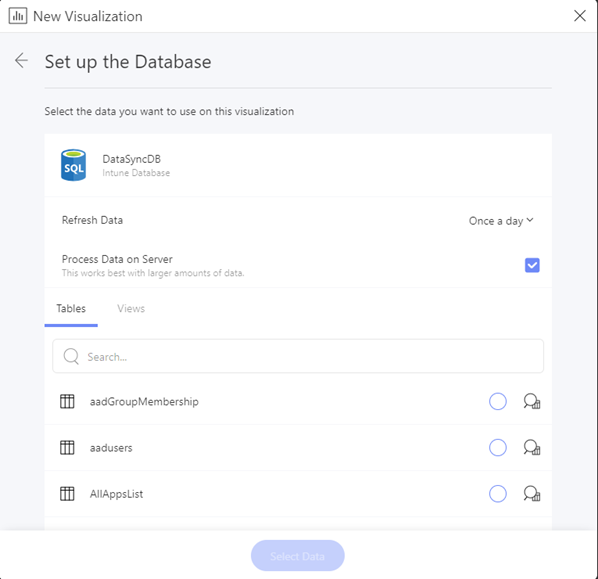Switch to the Views tab
This screenshot has width=598, height=579.
(131, 309)
